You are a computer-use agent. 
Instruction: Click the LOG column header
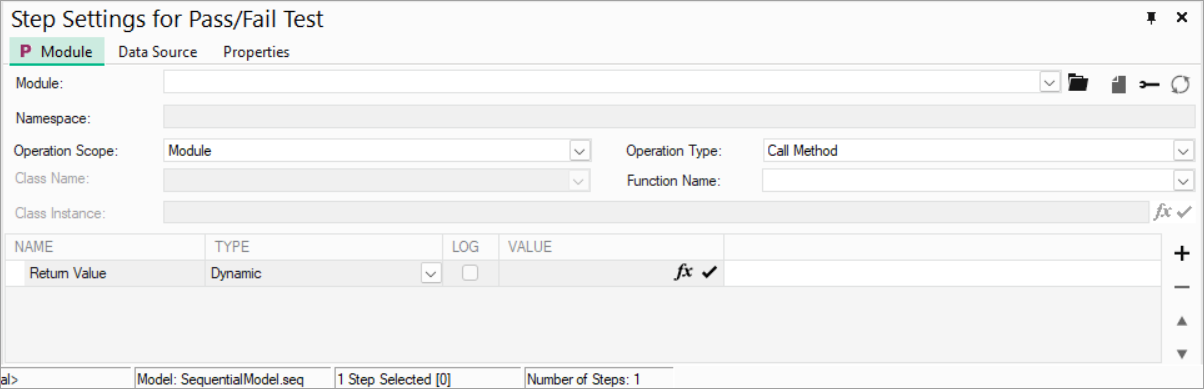click(x=470, y=246)
